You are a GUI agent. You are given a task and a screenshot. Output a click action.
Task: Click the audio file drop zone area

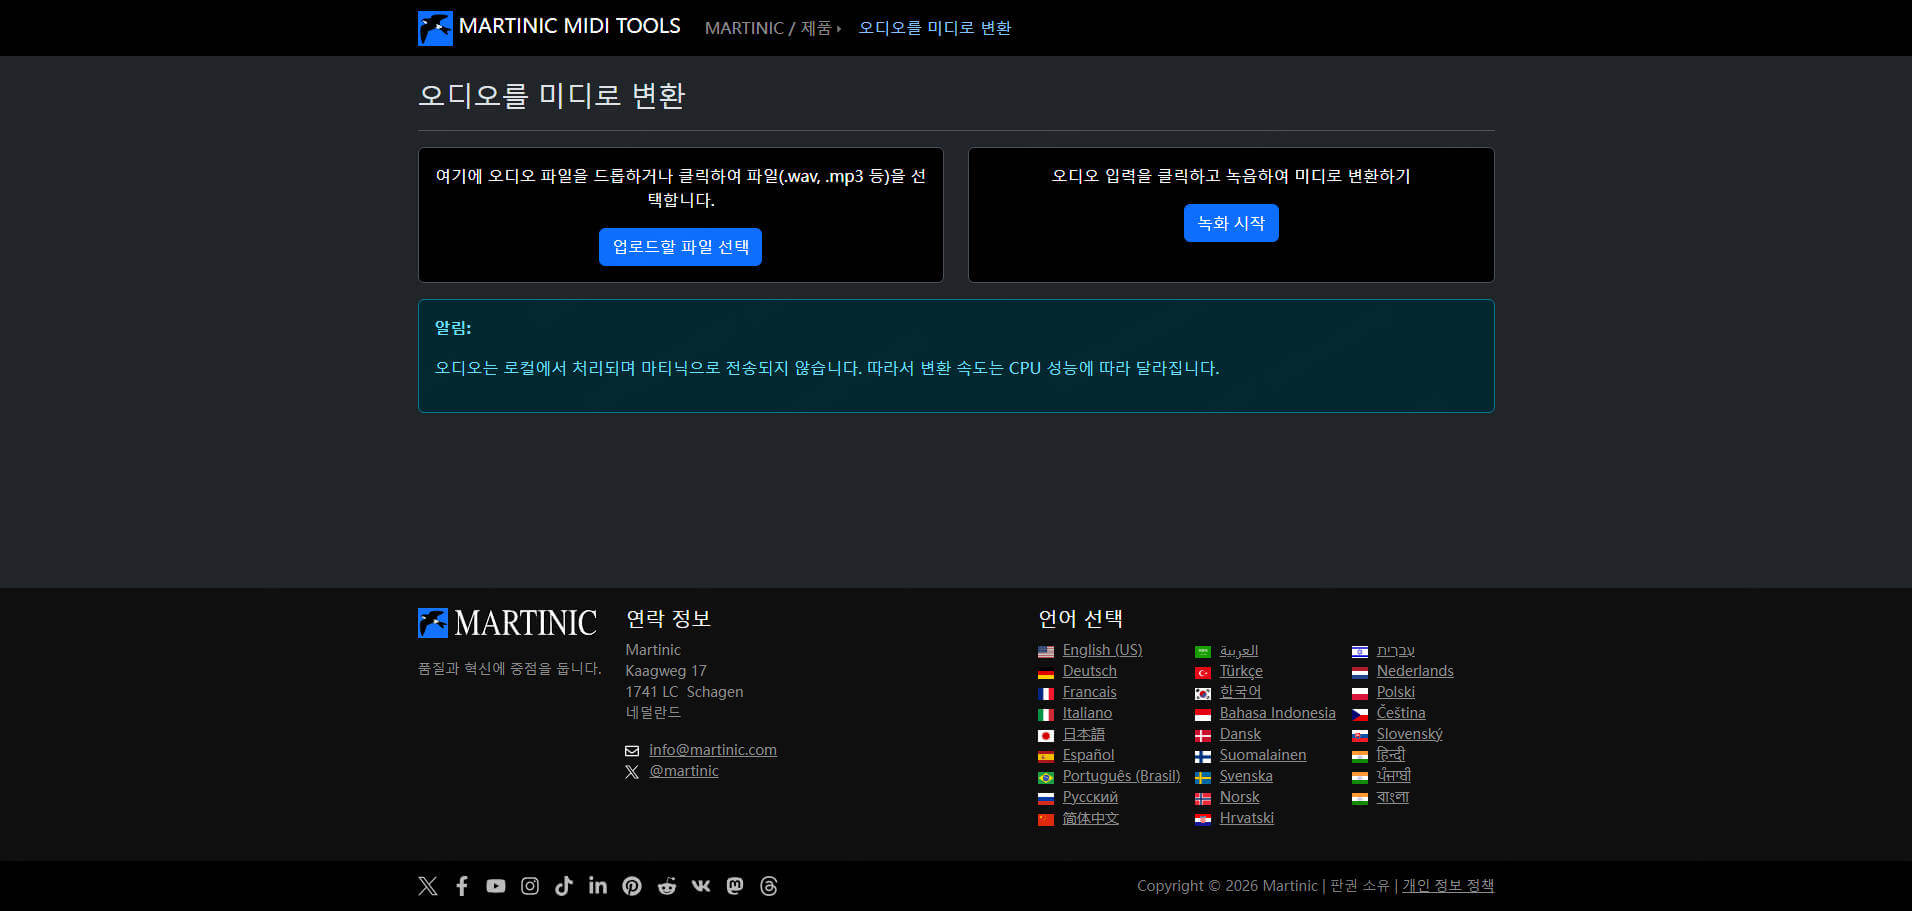tap(680, 188)
